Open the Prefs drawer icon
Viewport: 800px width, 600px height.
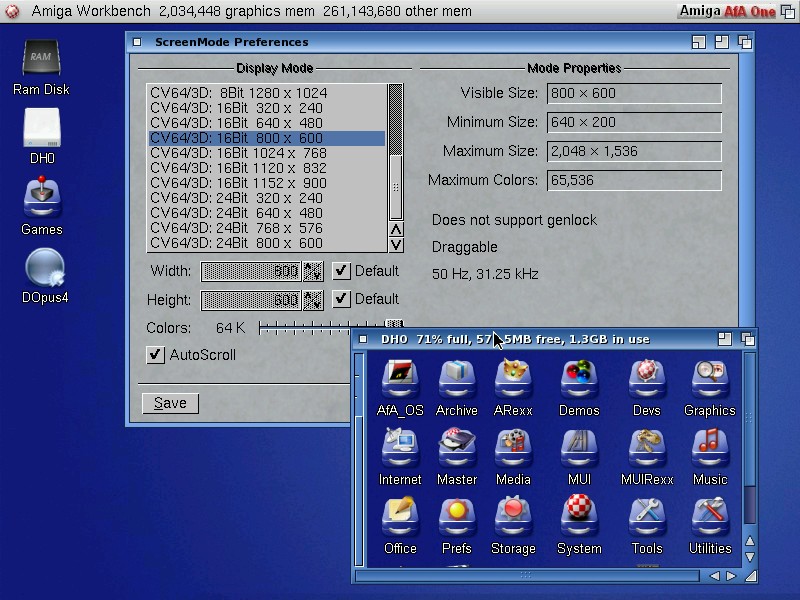pos(457,518)
